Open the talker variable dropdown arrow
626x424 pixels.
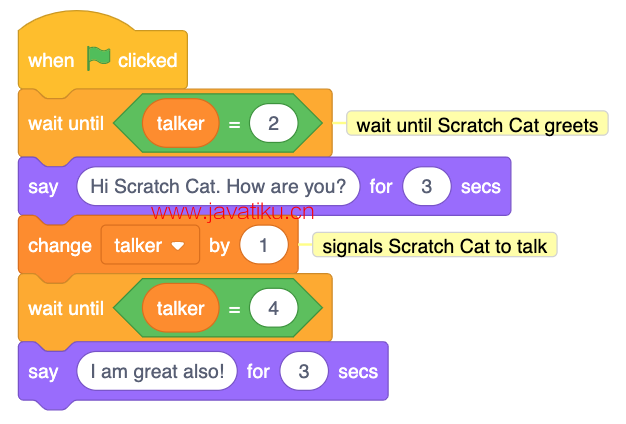[178, 246]
